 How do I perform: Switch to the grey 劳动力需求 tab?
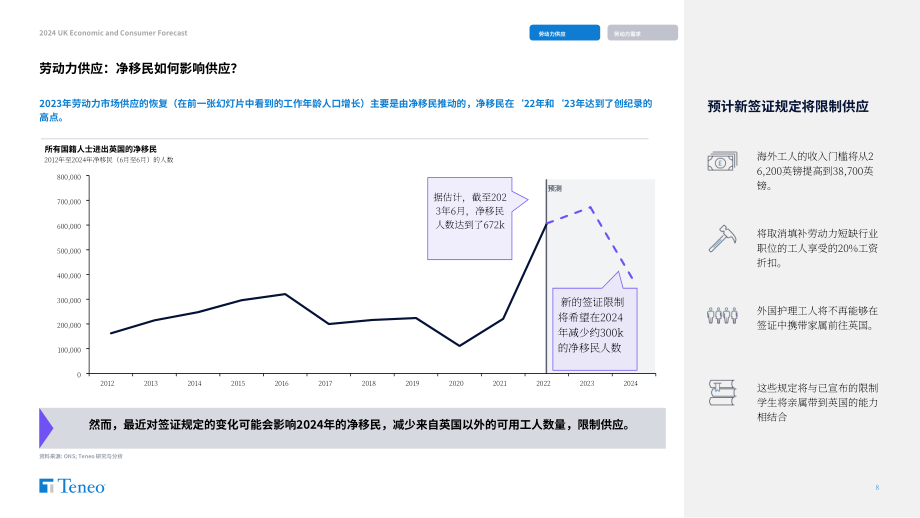[x=642, y=33]
